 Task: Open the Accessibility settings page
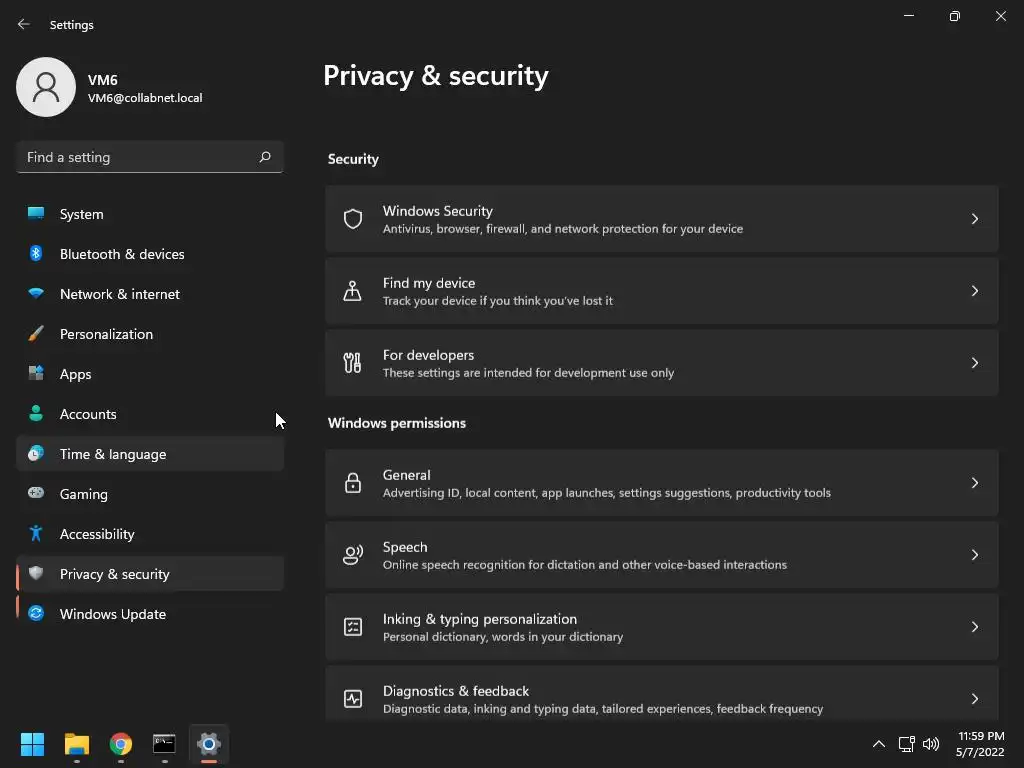click(97, 534)
